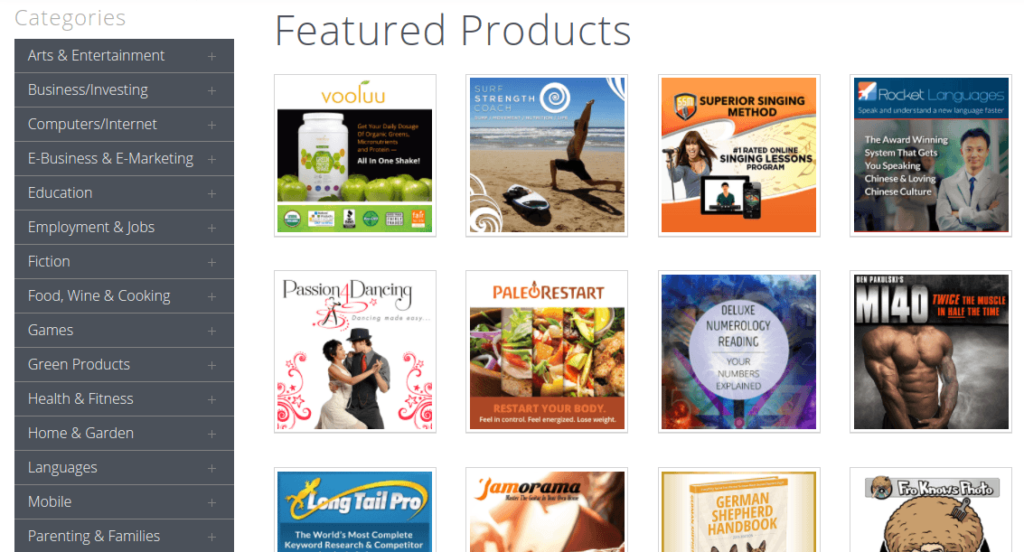Select the Superior Singing Method product

click(739, 155)
